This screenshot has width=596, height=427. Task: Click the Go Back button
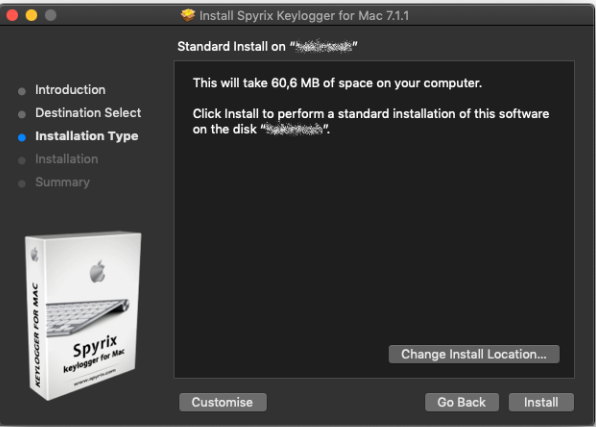[x=461, y=402]
